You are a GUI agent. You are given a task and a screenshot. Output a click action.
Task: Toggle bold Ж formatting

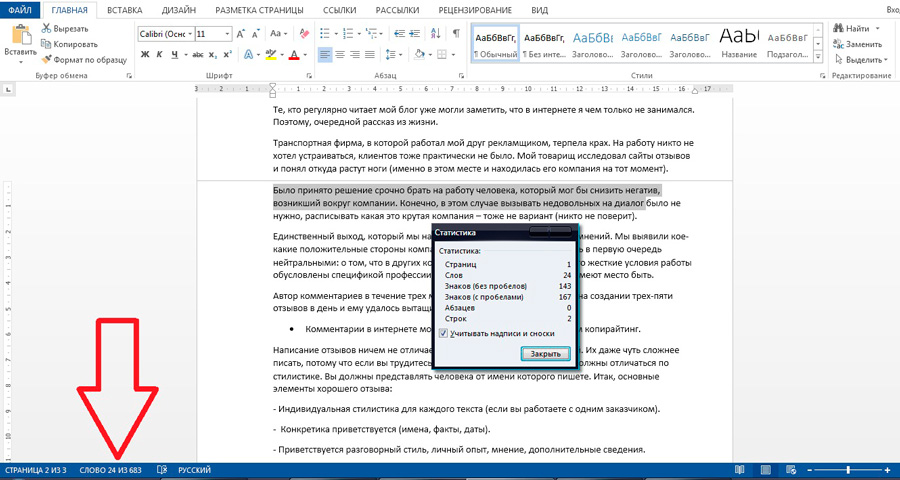pos(145,55)
